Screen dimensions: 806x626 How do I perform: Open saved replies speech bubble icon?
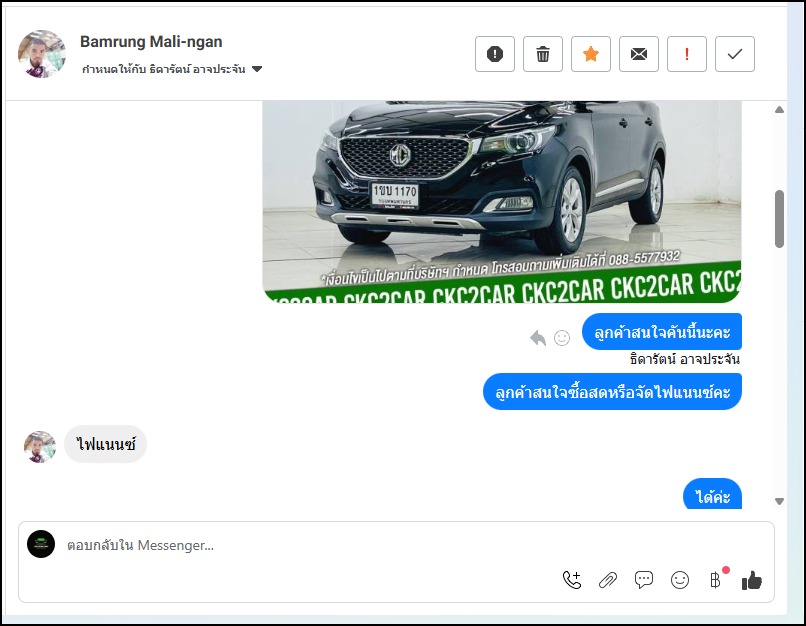[644, 580]
